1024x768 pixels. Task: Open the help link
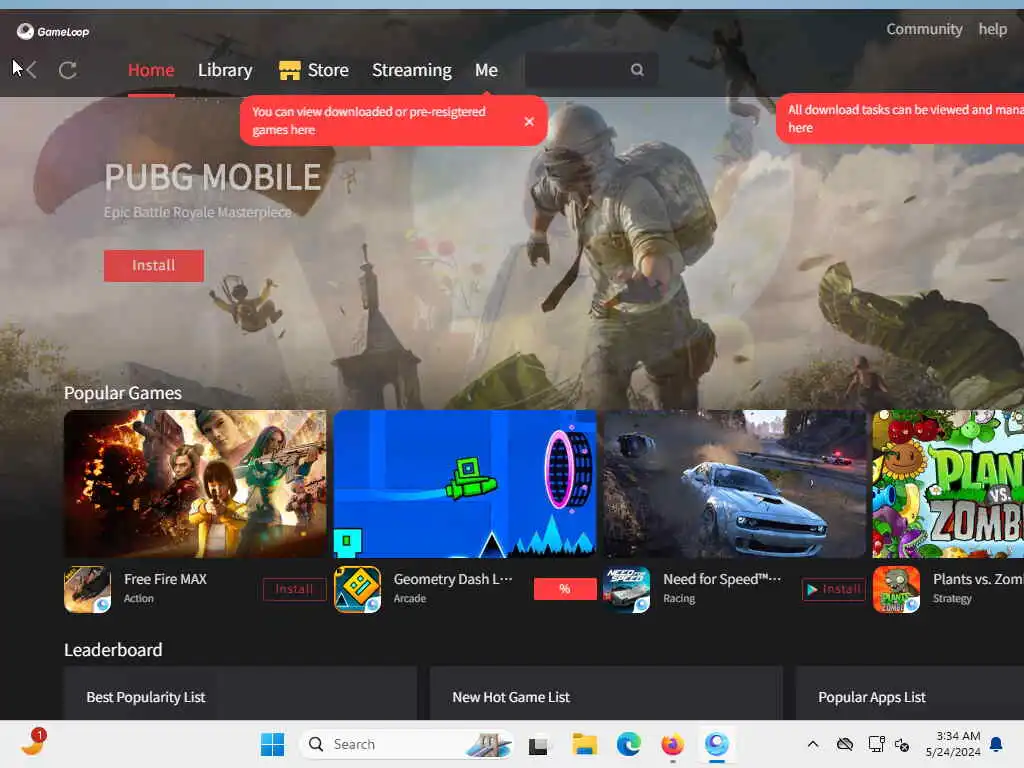pos(992,29)
